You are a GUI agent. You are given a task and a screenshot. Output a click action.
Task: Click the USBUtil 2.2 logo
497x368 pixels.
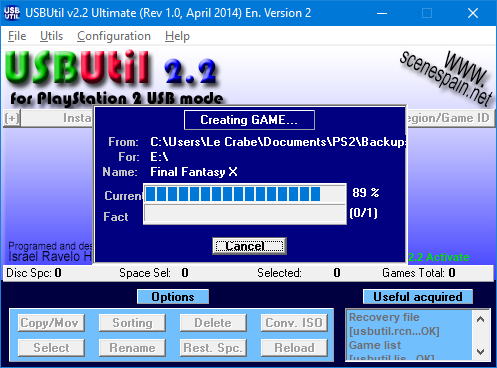[x=111, y=67]
